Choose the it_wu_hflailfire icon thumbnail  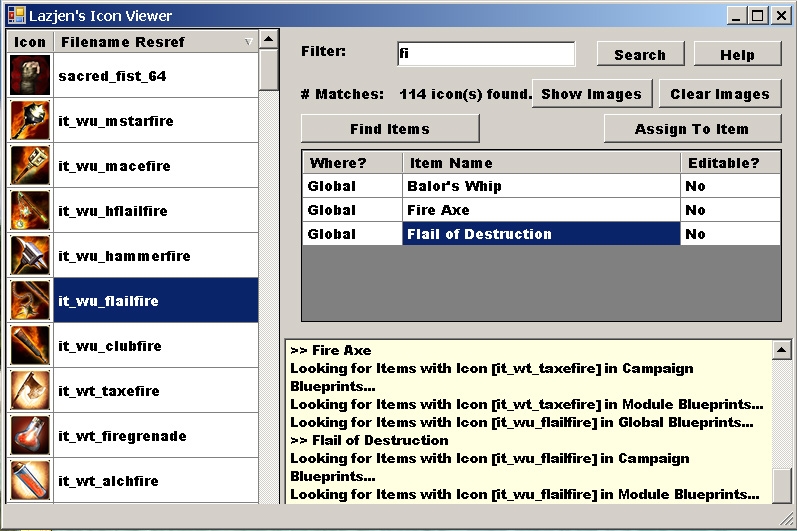[30, 211]
